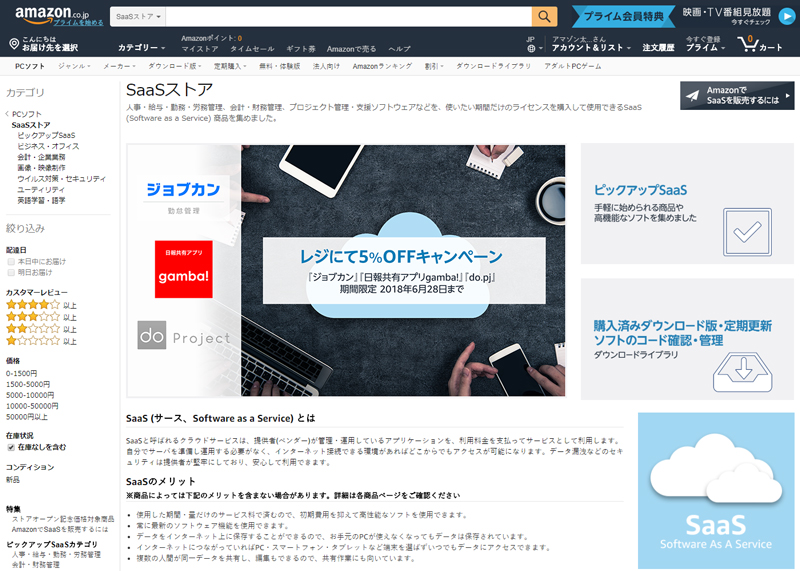The width and height of the screenshot is (800, 571).
Task: Check the 明日お届け checkbox
Action: [x=11, y=272]
